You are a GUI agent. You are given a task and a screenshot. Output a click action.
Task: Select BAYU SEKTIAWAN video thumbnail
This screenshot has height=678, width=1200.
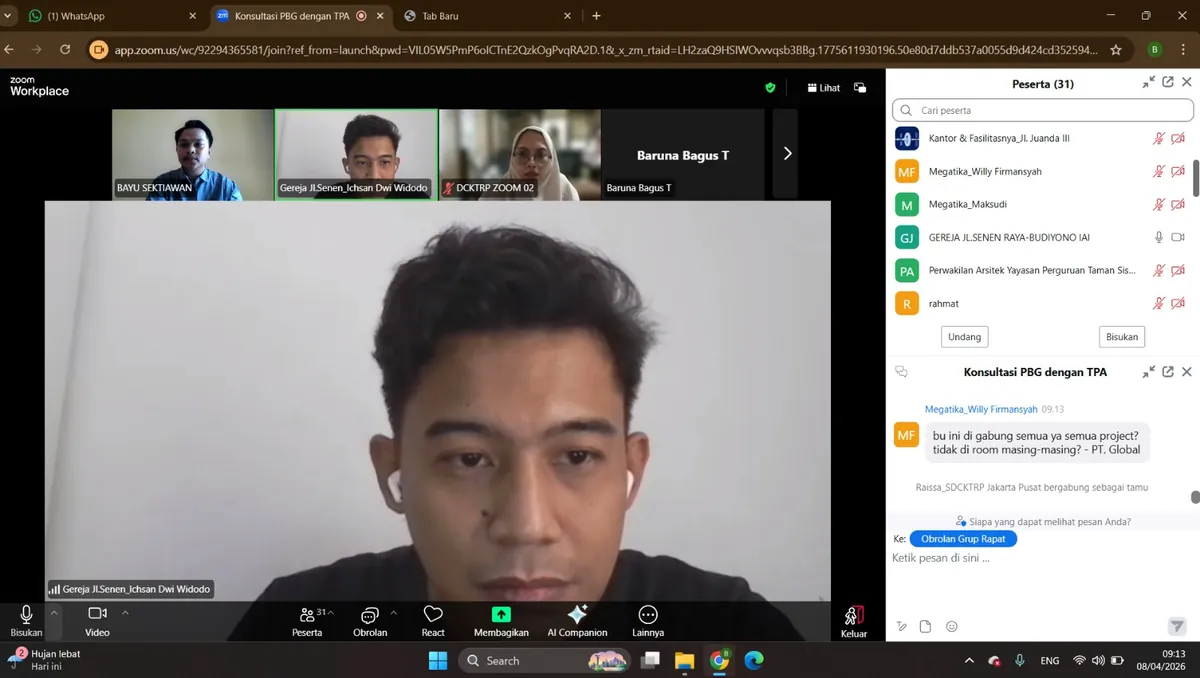coord(192,154)
